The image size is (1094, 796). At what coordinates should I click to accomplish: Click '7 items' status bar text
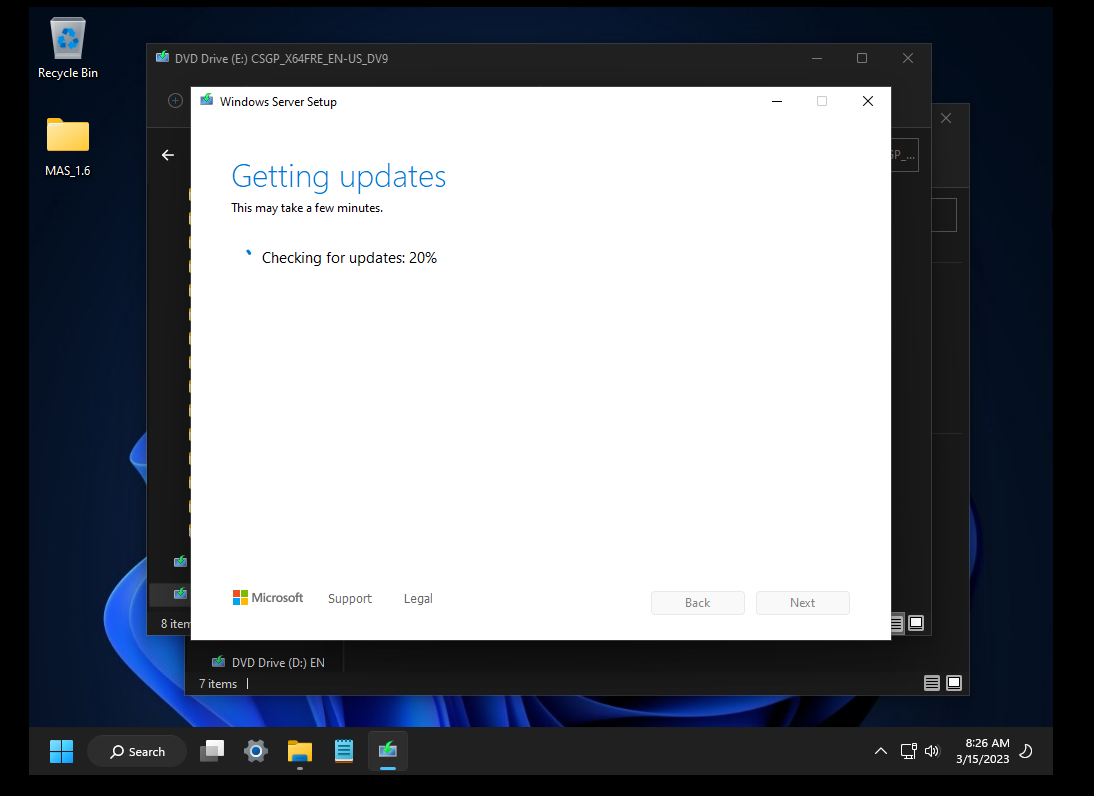218,684
